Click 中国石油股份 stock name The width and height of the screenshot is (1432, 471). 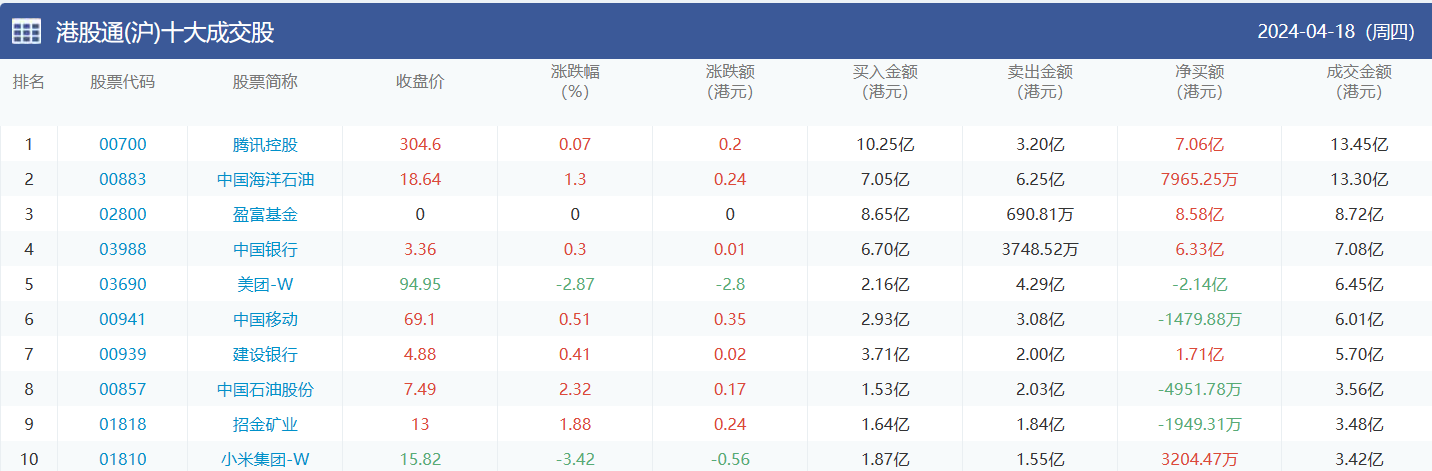tap(265, 390)
